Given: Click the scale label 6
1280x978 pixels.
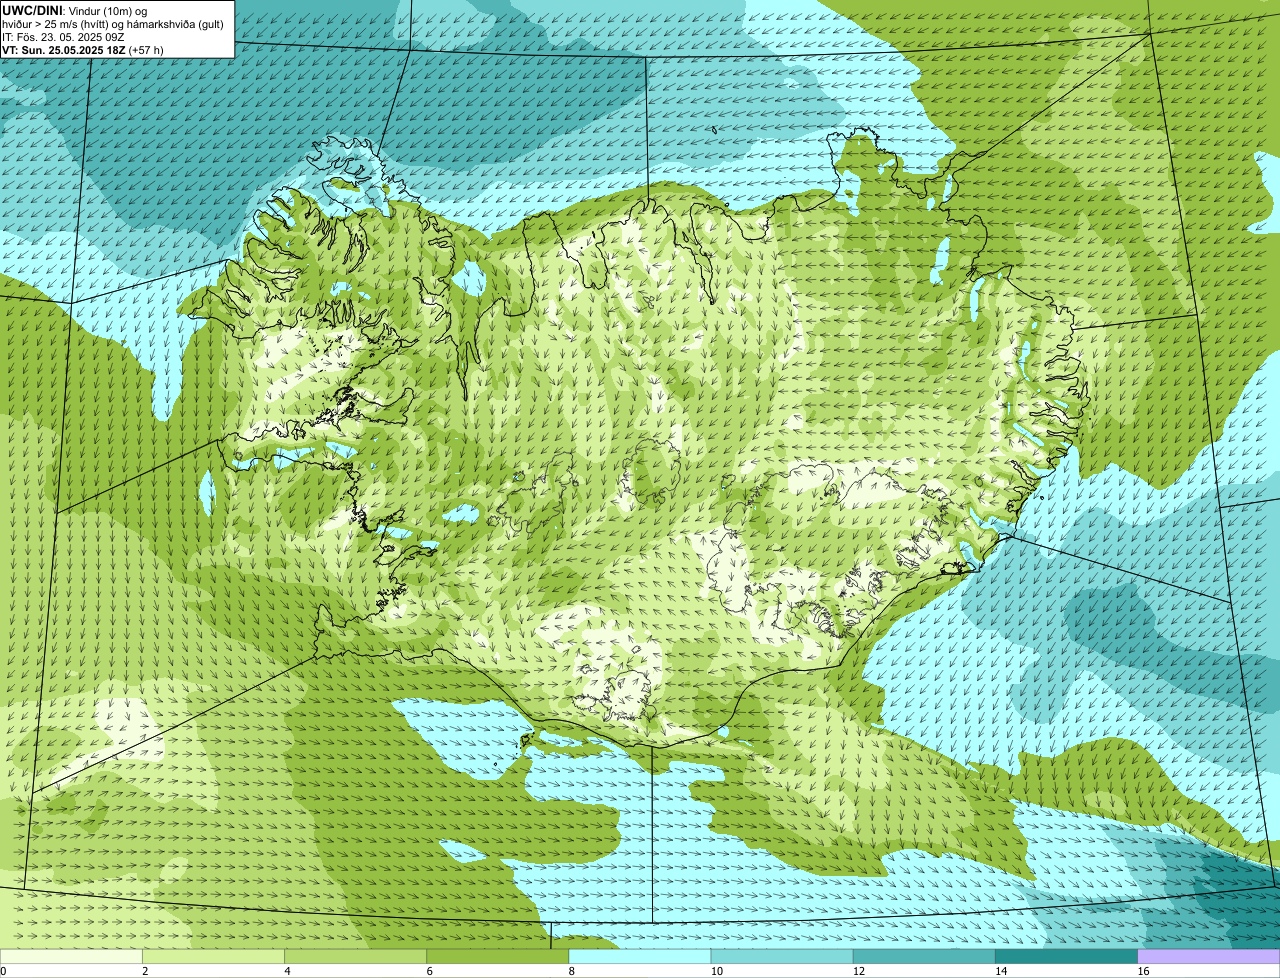Looking at the screenshot, I should [429, 971].
